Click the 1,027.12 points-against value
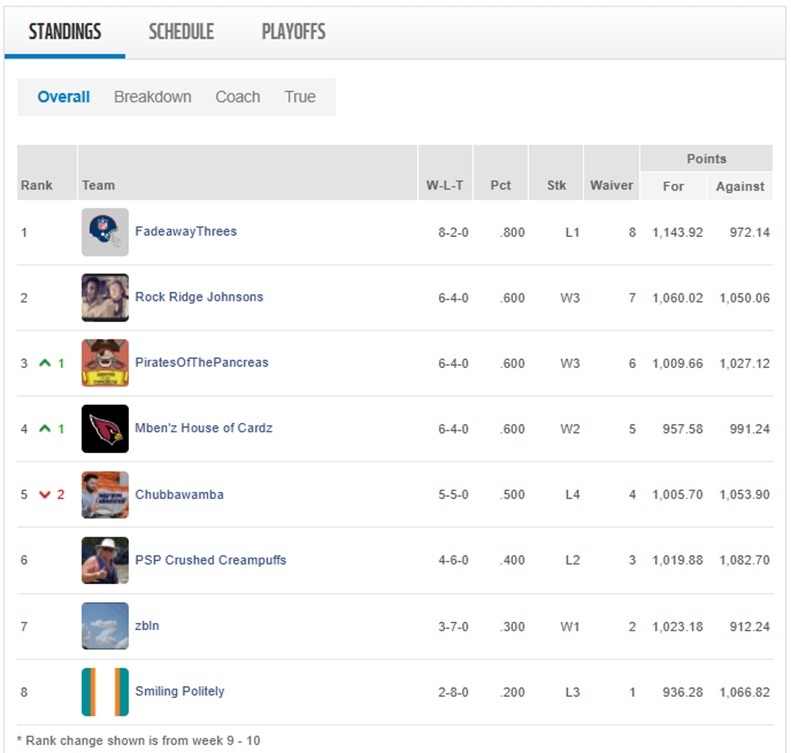The width and height of the screenshot is (791, 753). pyautogui.click(x=745, y=364)
